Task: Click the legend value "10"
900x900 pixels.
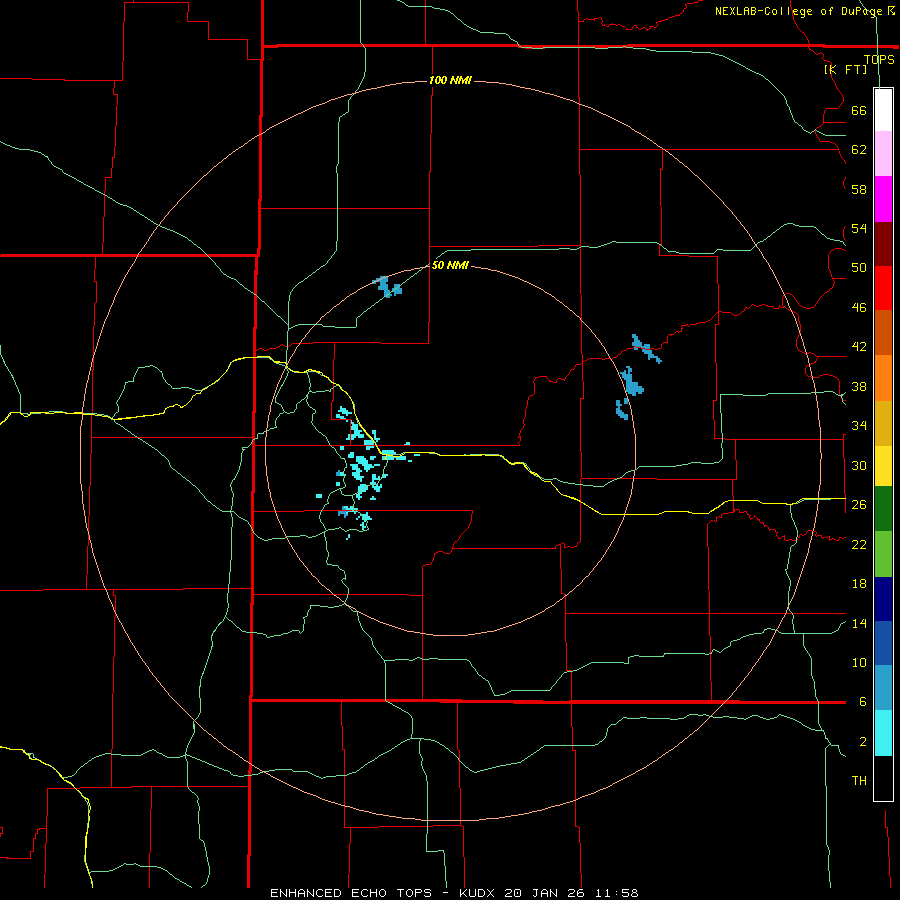Action: pos(859,662)
